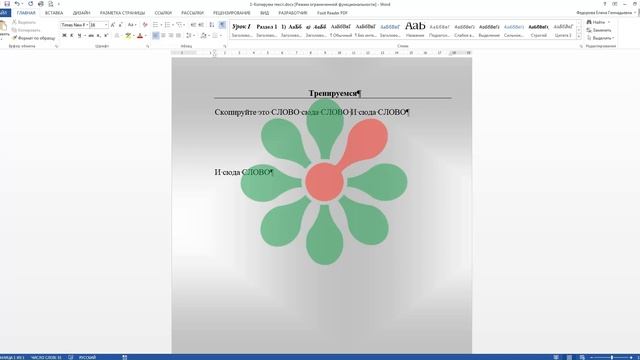Click the heading text Тренируемся in the document

click(x=333, y=93)
